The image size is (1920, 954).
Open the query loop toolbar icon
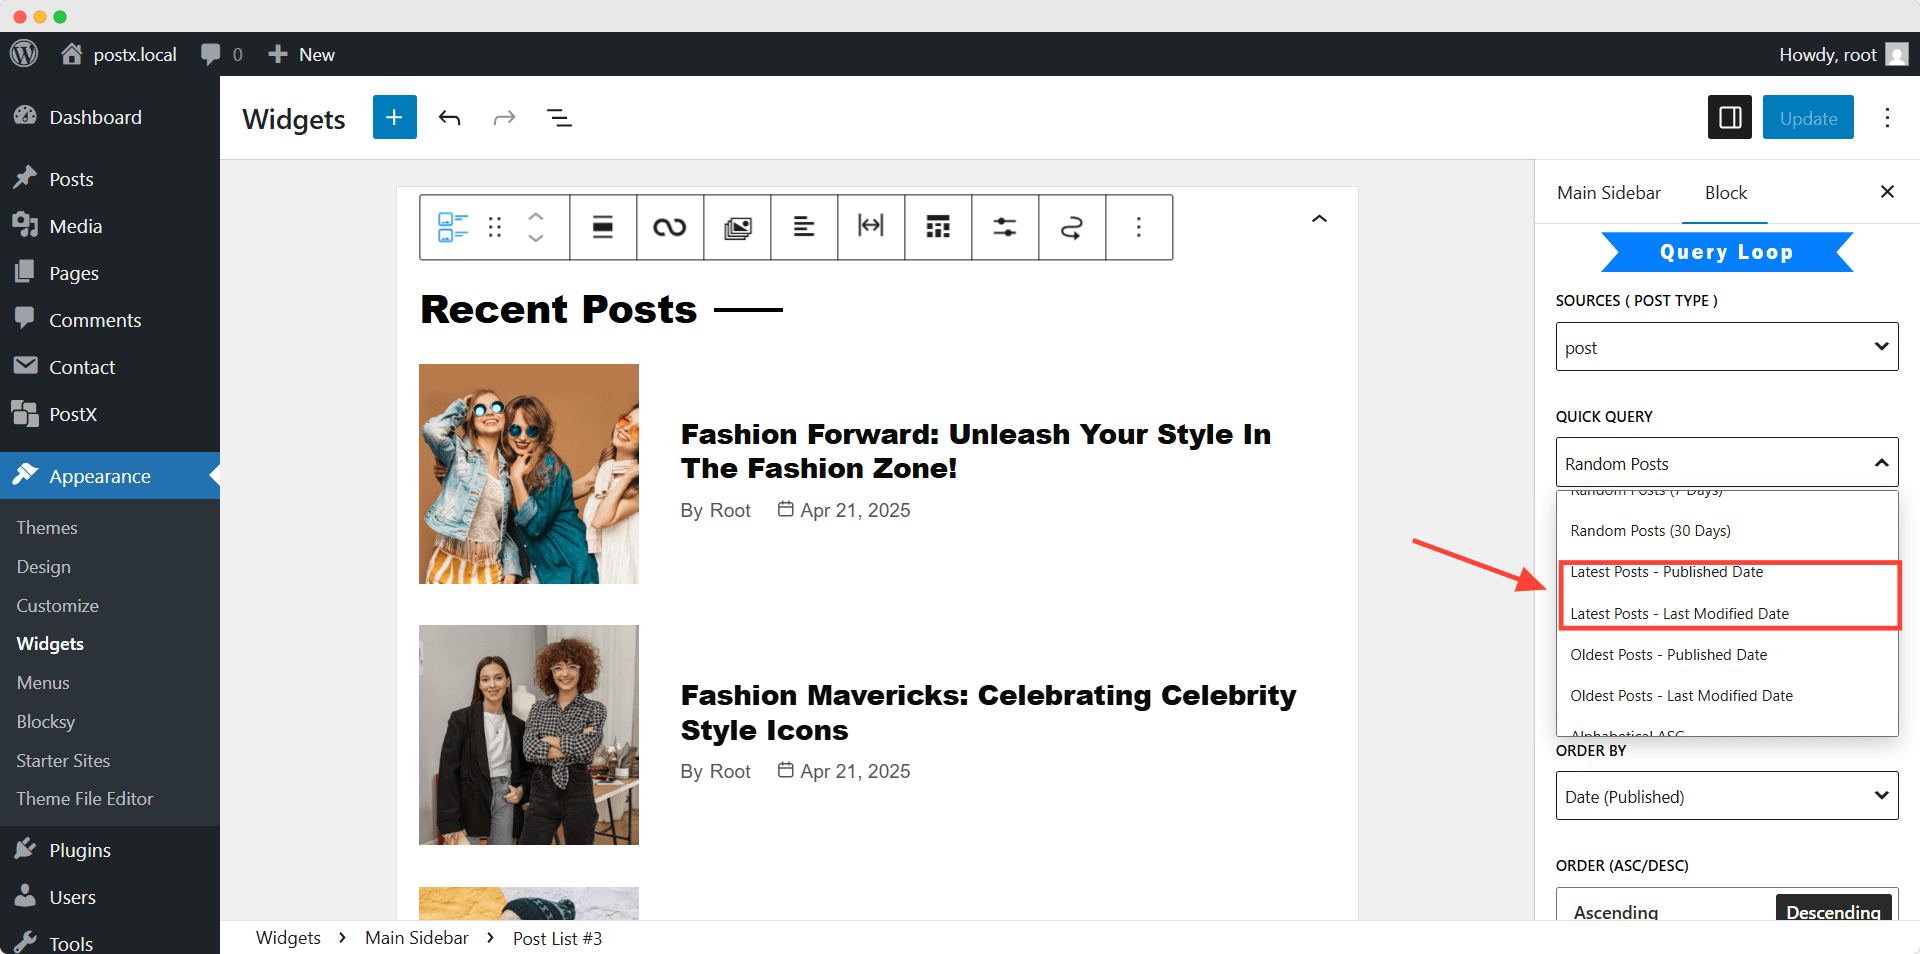coord(670,227)
